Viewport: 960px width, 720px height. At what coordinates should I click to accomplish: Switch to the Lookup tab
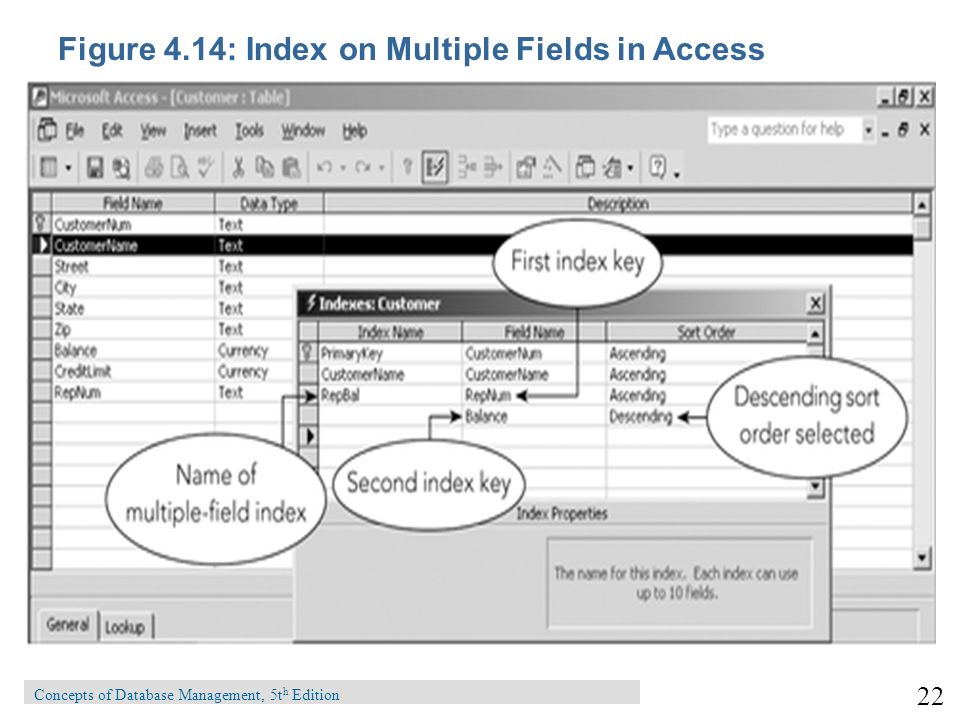(x=125, y=627)
